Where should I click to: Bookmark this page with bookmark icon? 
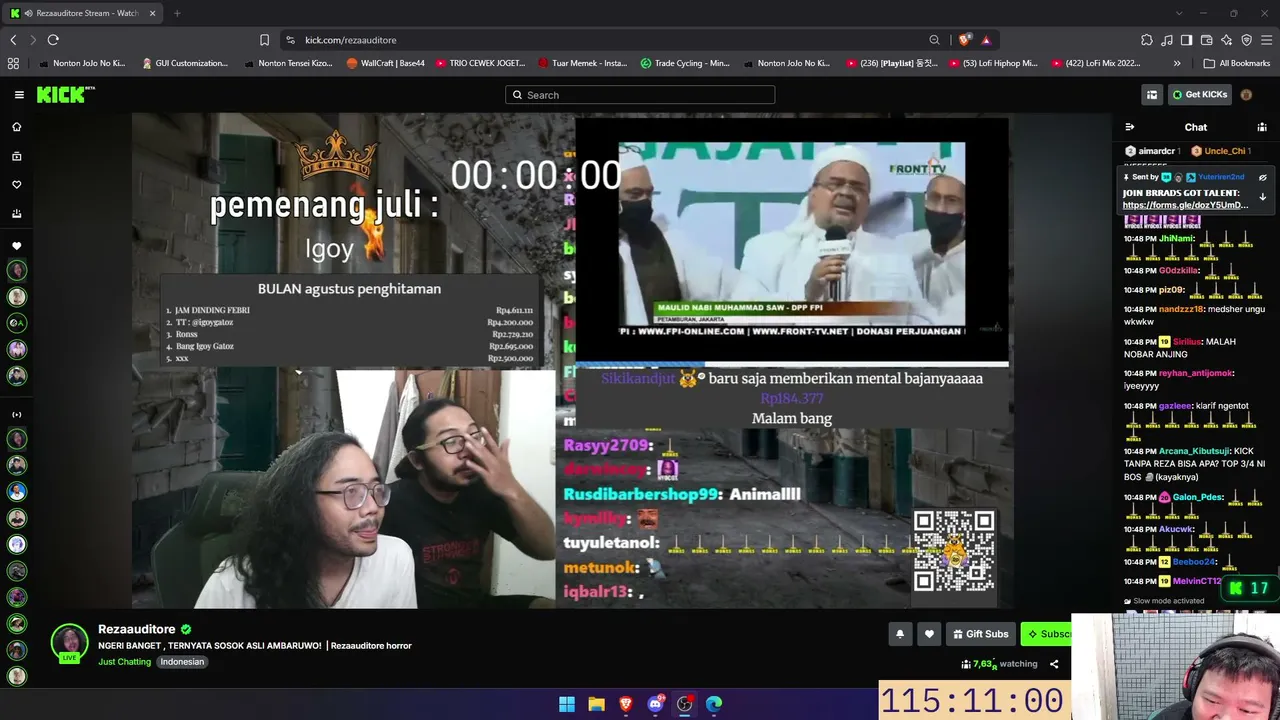tap(264, 40)
